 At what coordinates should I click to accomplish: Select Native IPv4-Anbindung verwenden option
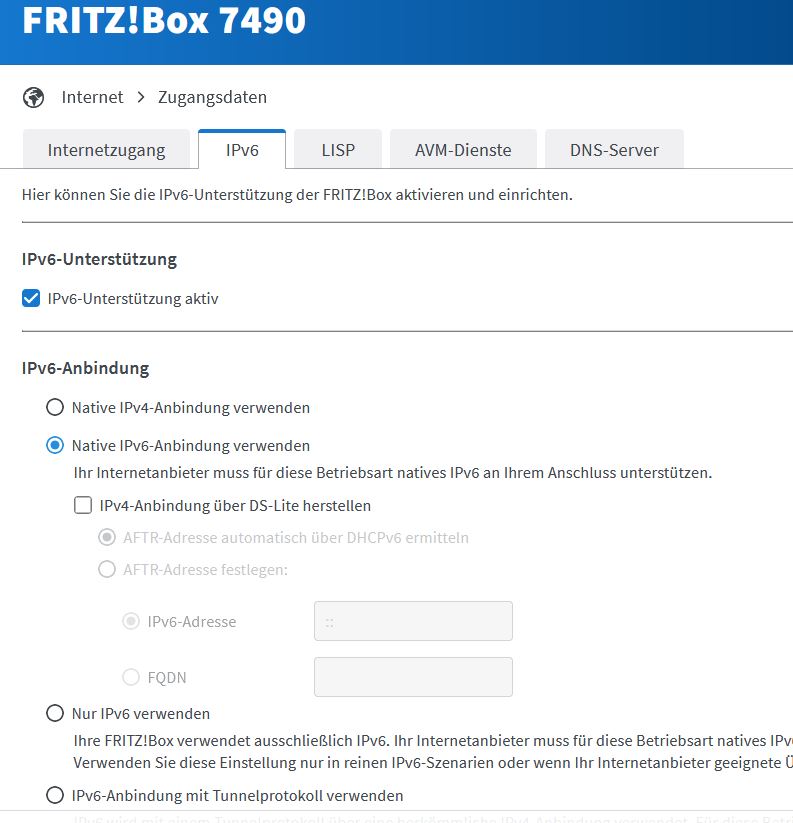(56, 408)
